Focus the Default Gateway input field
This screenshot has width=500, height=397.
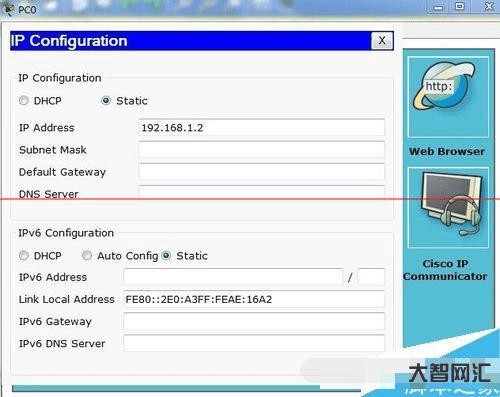262,172
